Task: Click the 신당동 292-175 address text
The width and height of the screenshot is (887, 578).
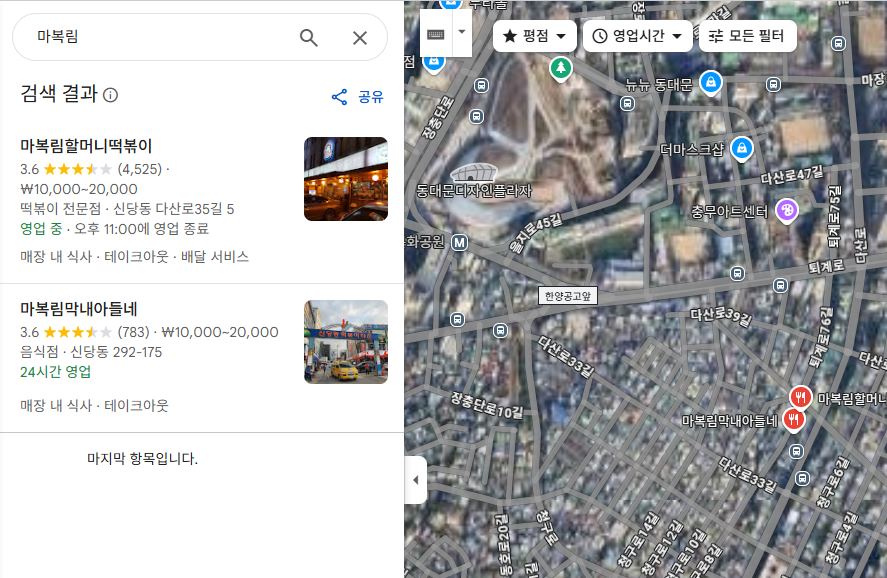Action: pos(116,352)
